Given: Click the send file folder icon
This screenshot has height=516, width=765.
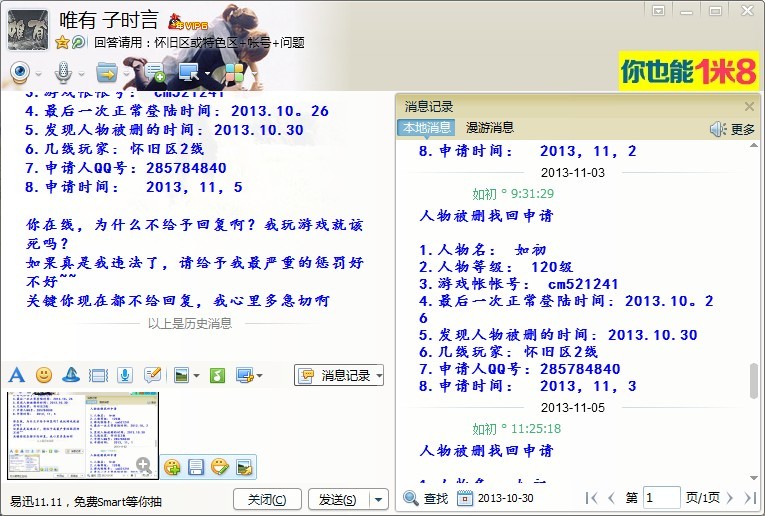Looking at the screenshot, I should click(106, 72).
